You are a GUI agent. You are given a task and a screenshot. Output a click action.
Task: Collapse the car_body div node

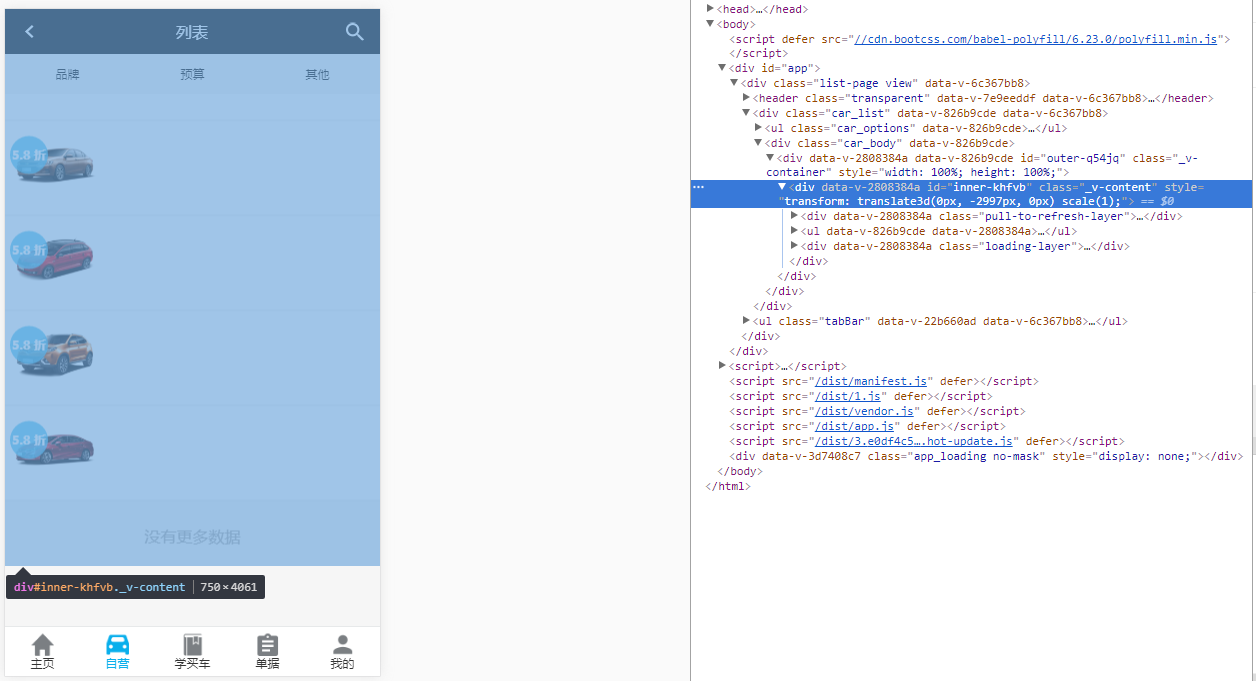758,143
